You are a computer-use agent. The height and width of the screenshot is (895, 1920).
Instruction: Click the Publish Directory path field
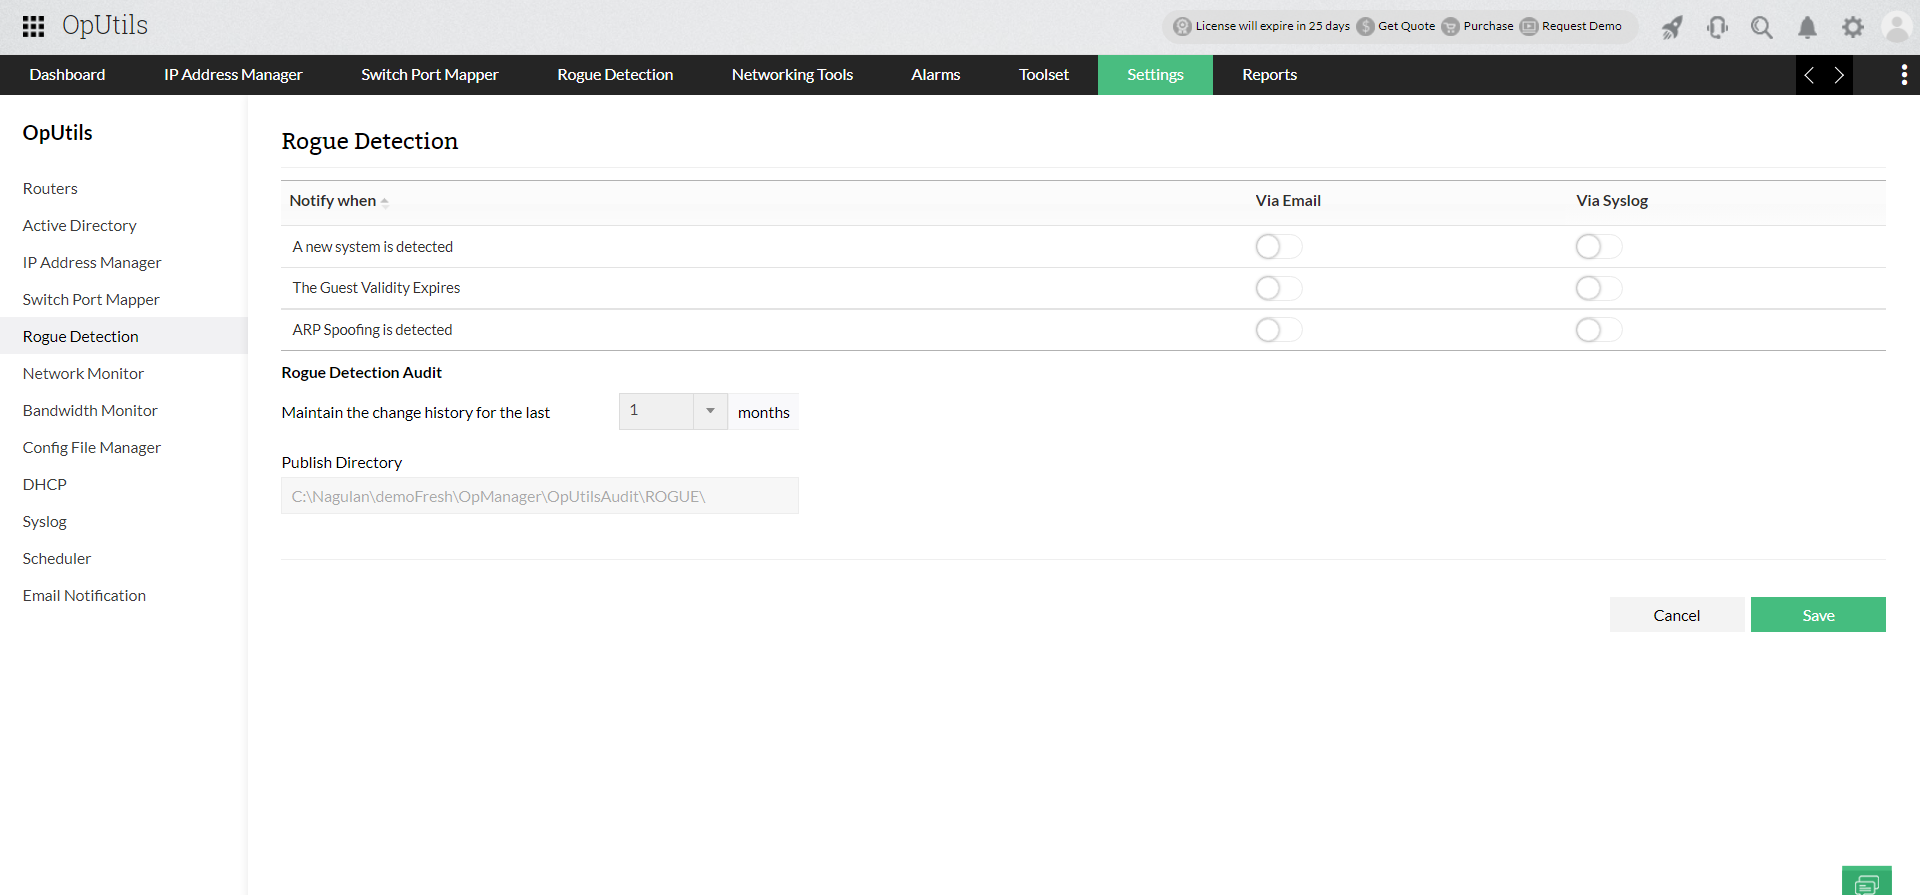point(540,496)
